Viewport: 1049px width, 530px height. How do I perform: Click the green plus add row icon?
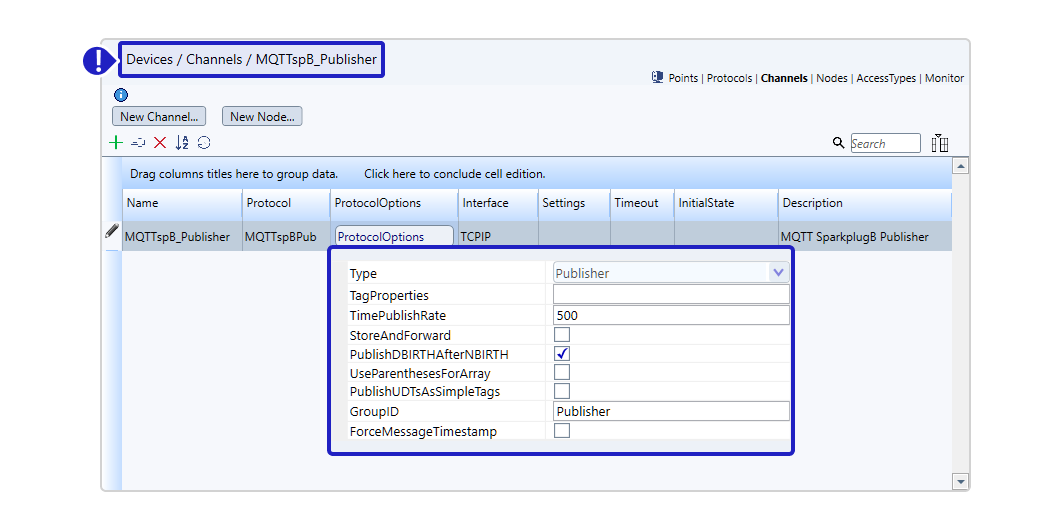[117, 143]
